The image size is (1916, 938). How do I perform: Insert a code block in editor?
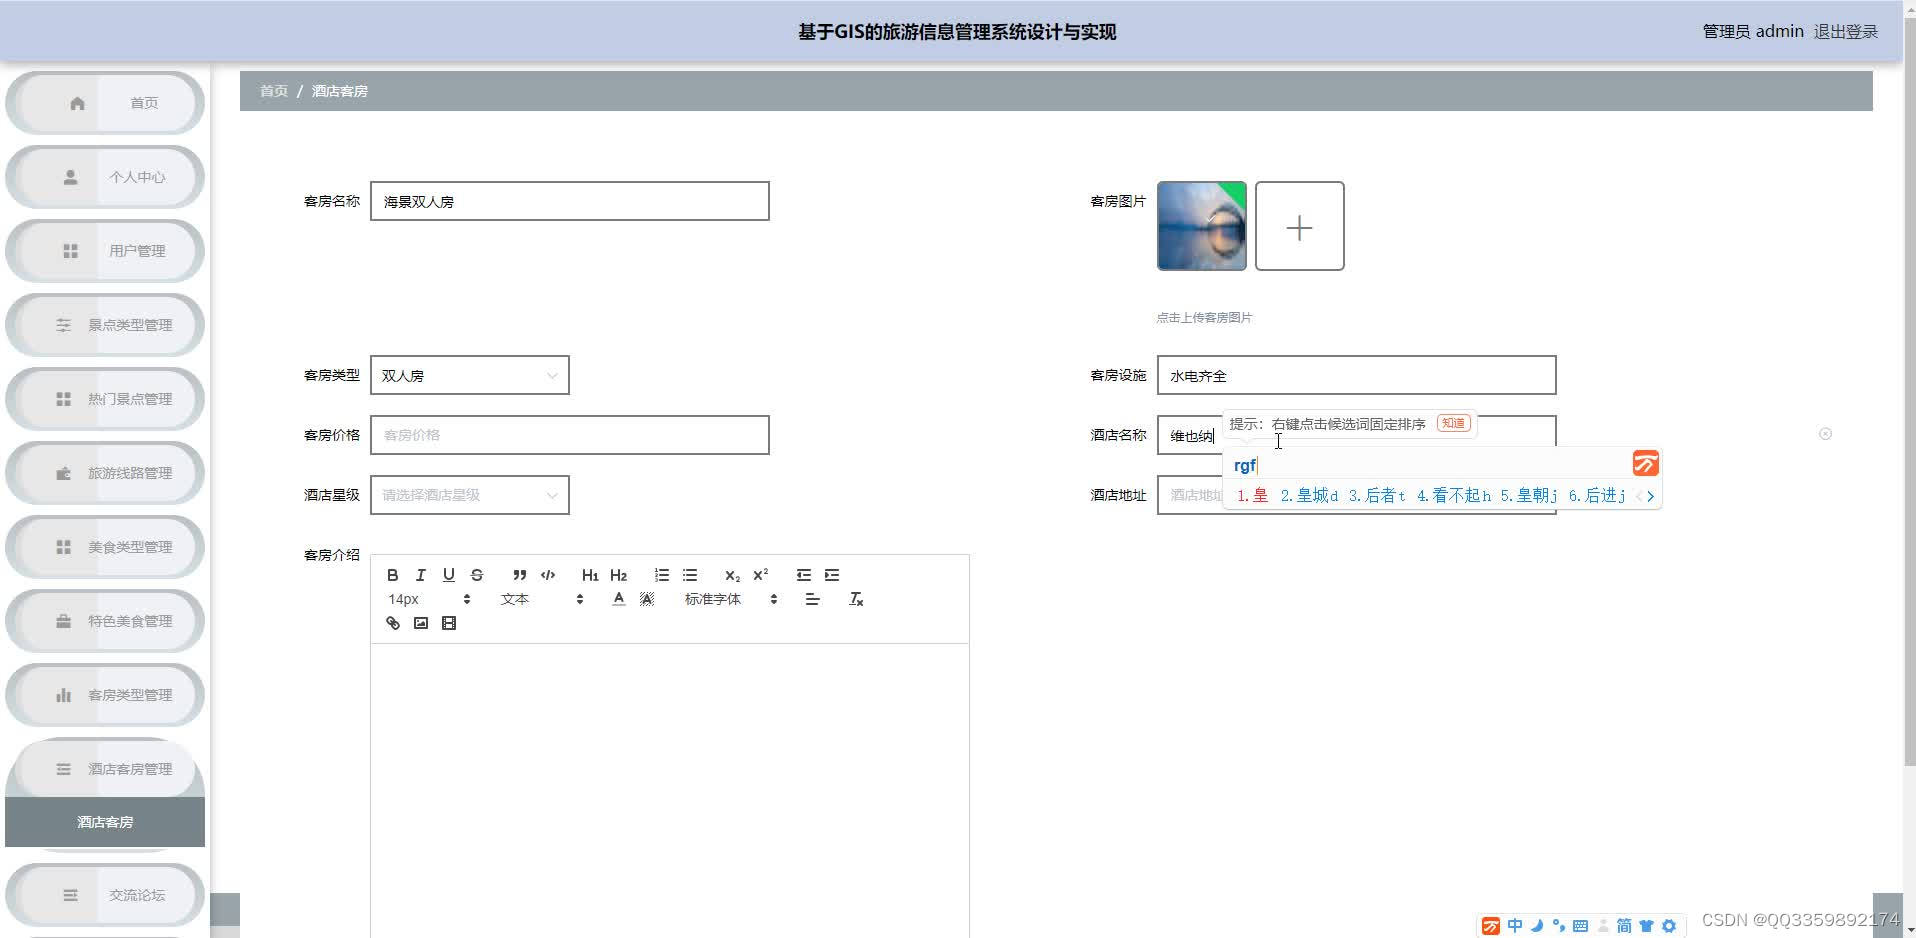(x=548, y=575)
